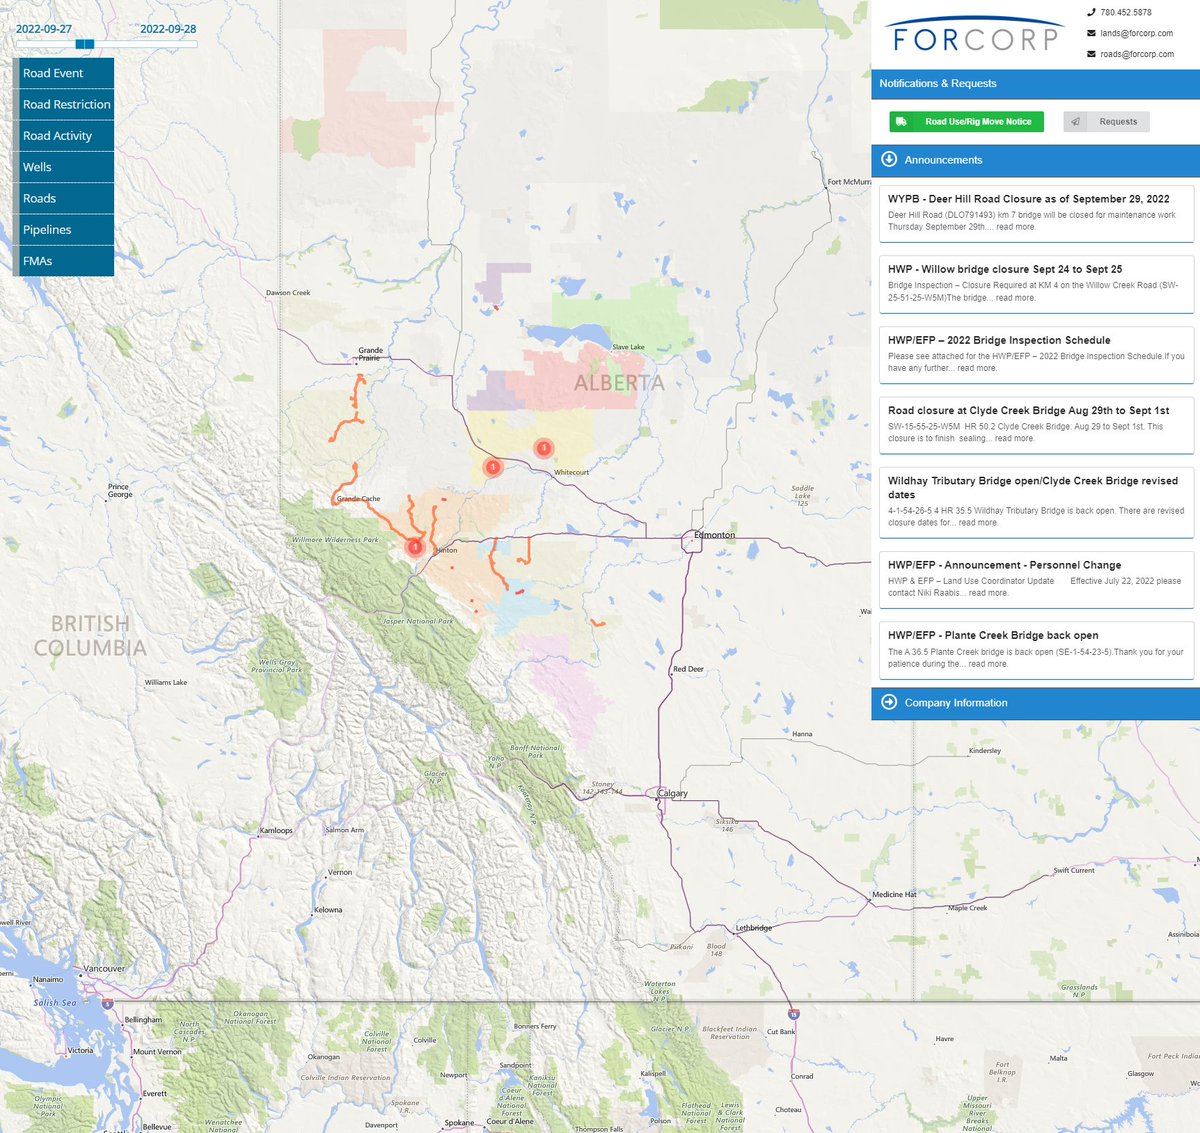Open the HWP Willow bridge closure announcement

(1036, 283)
